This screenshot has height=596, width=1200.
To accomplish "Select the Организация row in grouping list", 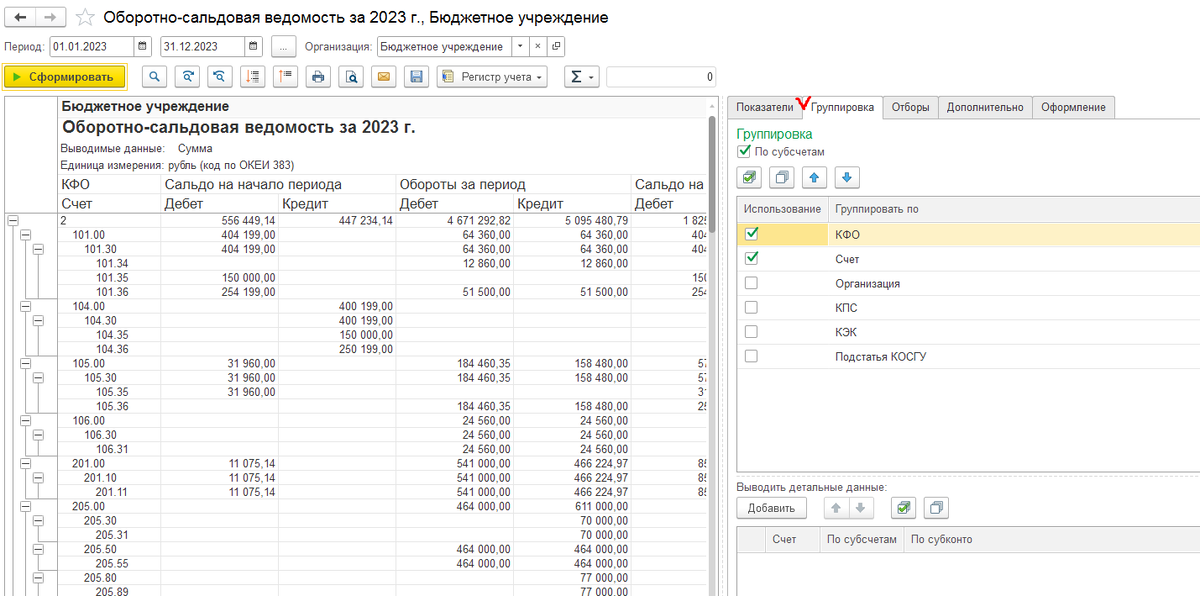I will pyautogui.click(x=968, y=283).
